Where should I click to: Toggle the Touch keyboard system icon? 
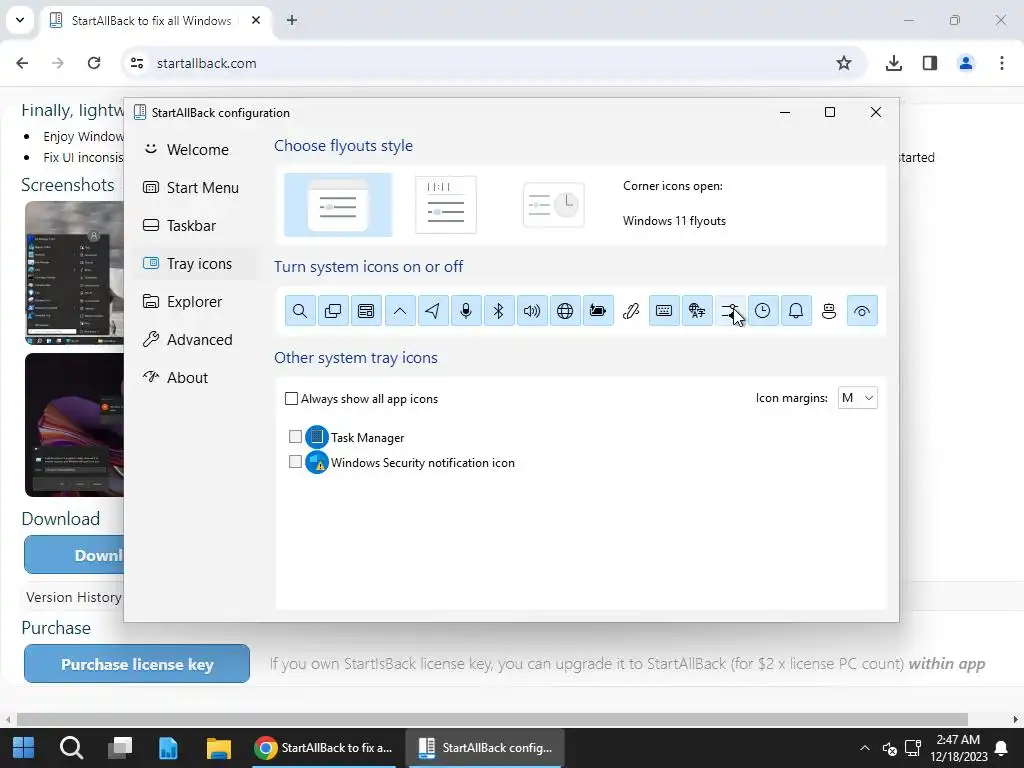664,311
